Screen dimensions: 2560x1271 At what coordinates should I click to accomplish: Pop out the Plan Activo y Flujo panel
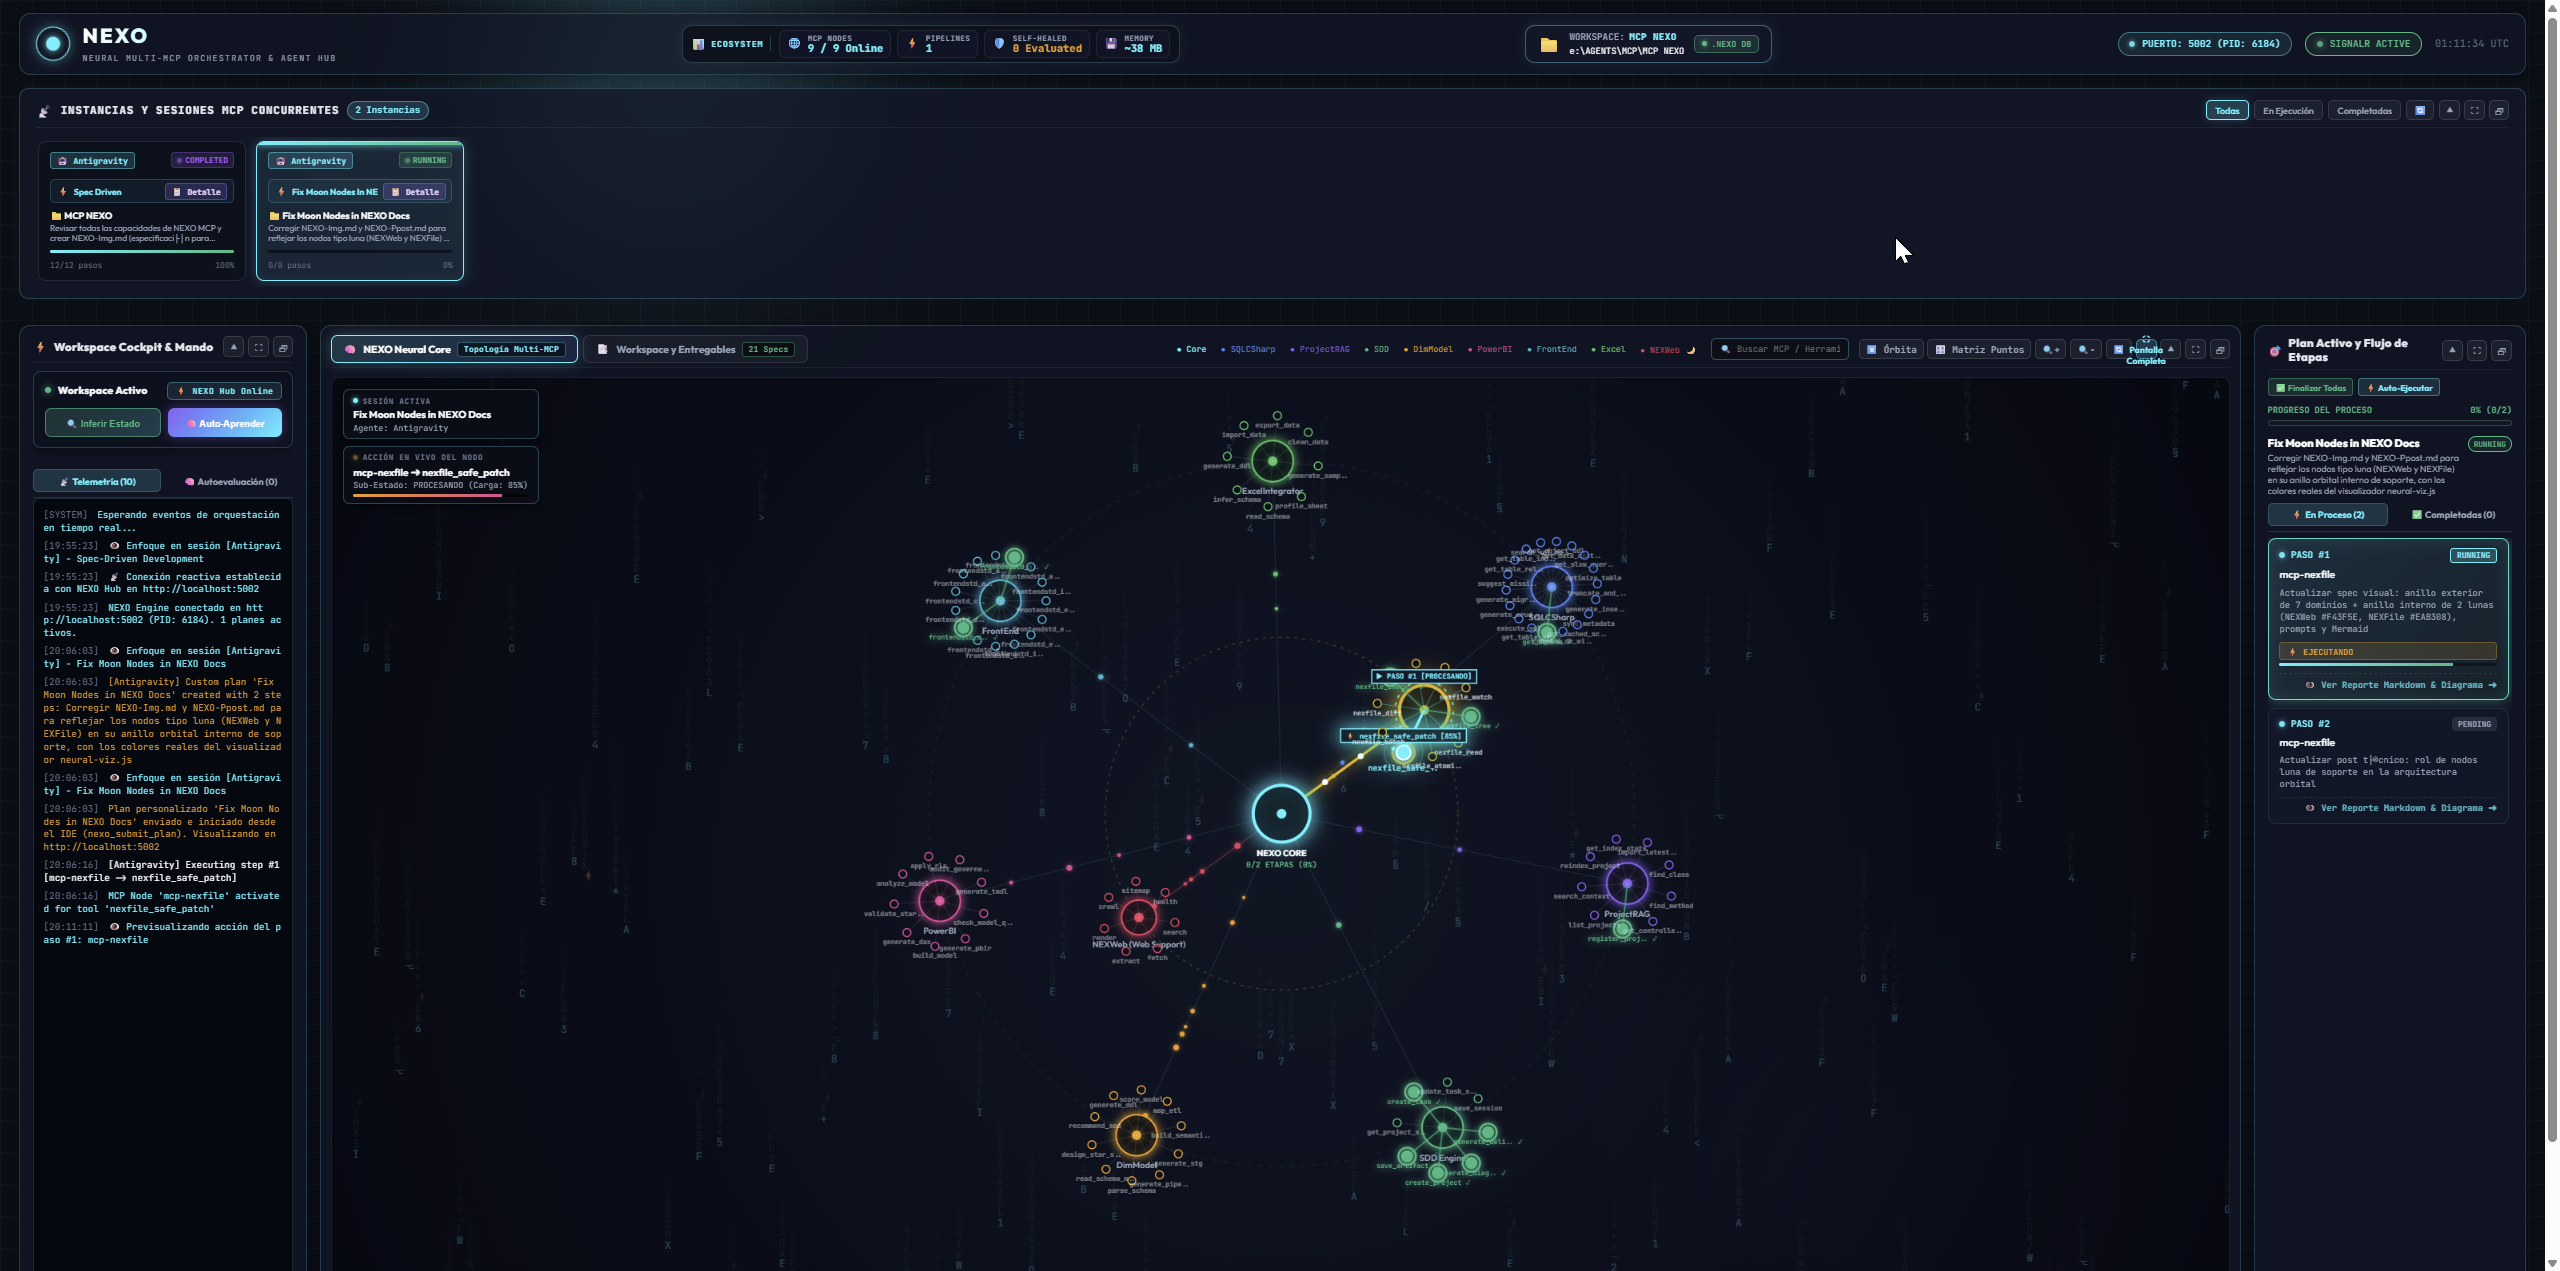(x=2501, y=350)
